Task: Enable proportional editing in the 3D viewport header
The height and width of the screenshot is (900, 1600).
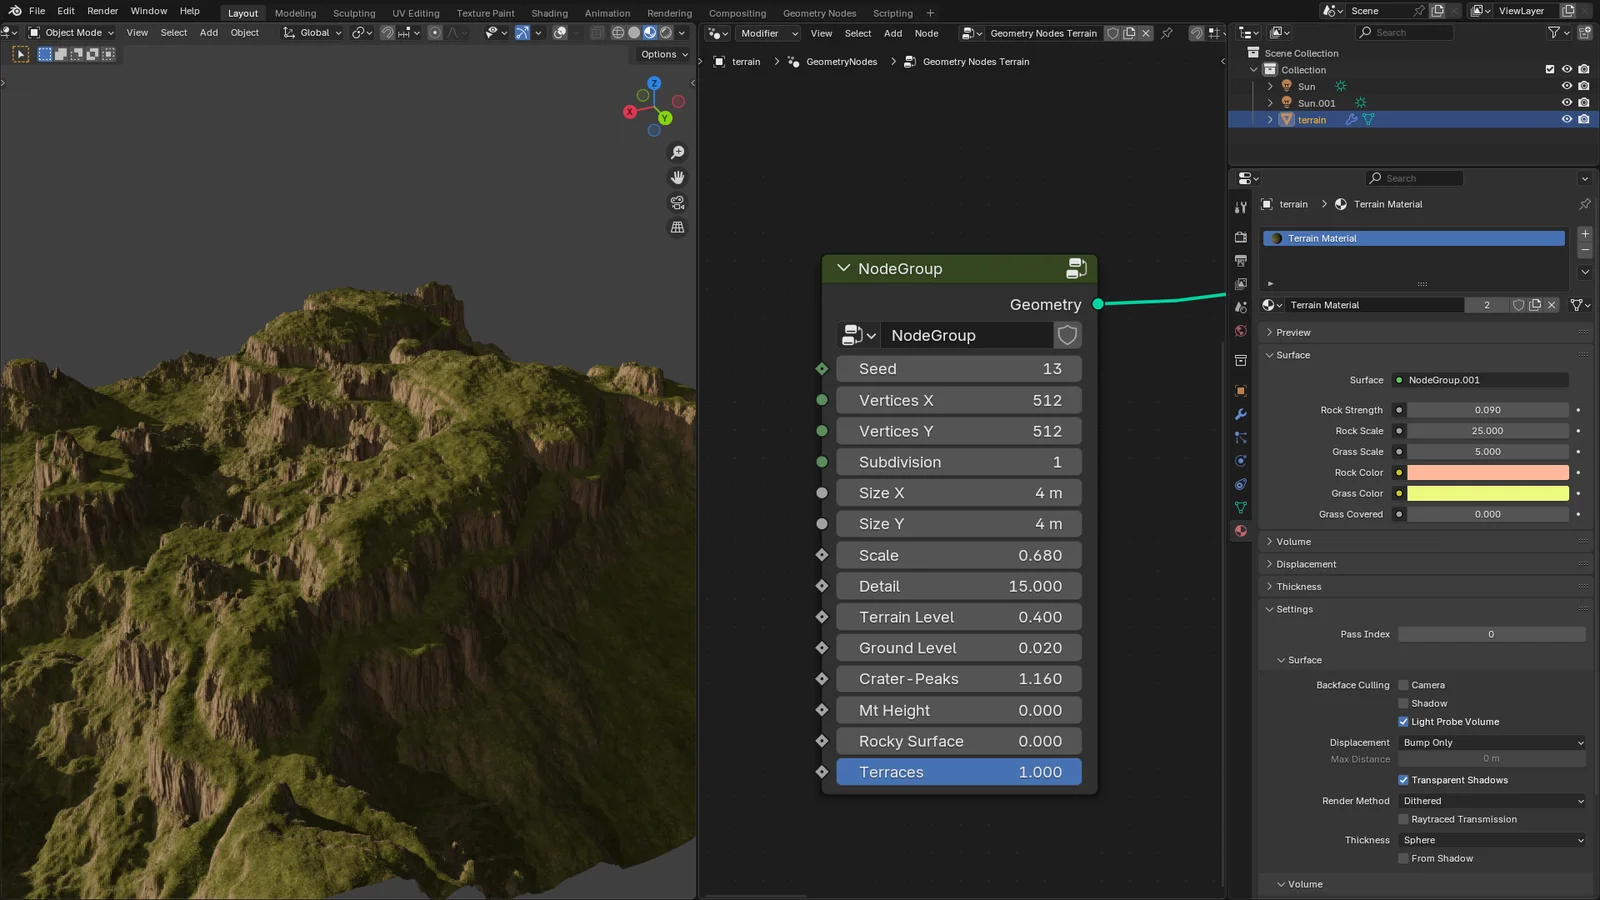Action: click(435, 33)
